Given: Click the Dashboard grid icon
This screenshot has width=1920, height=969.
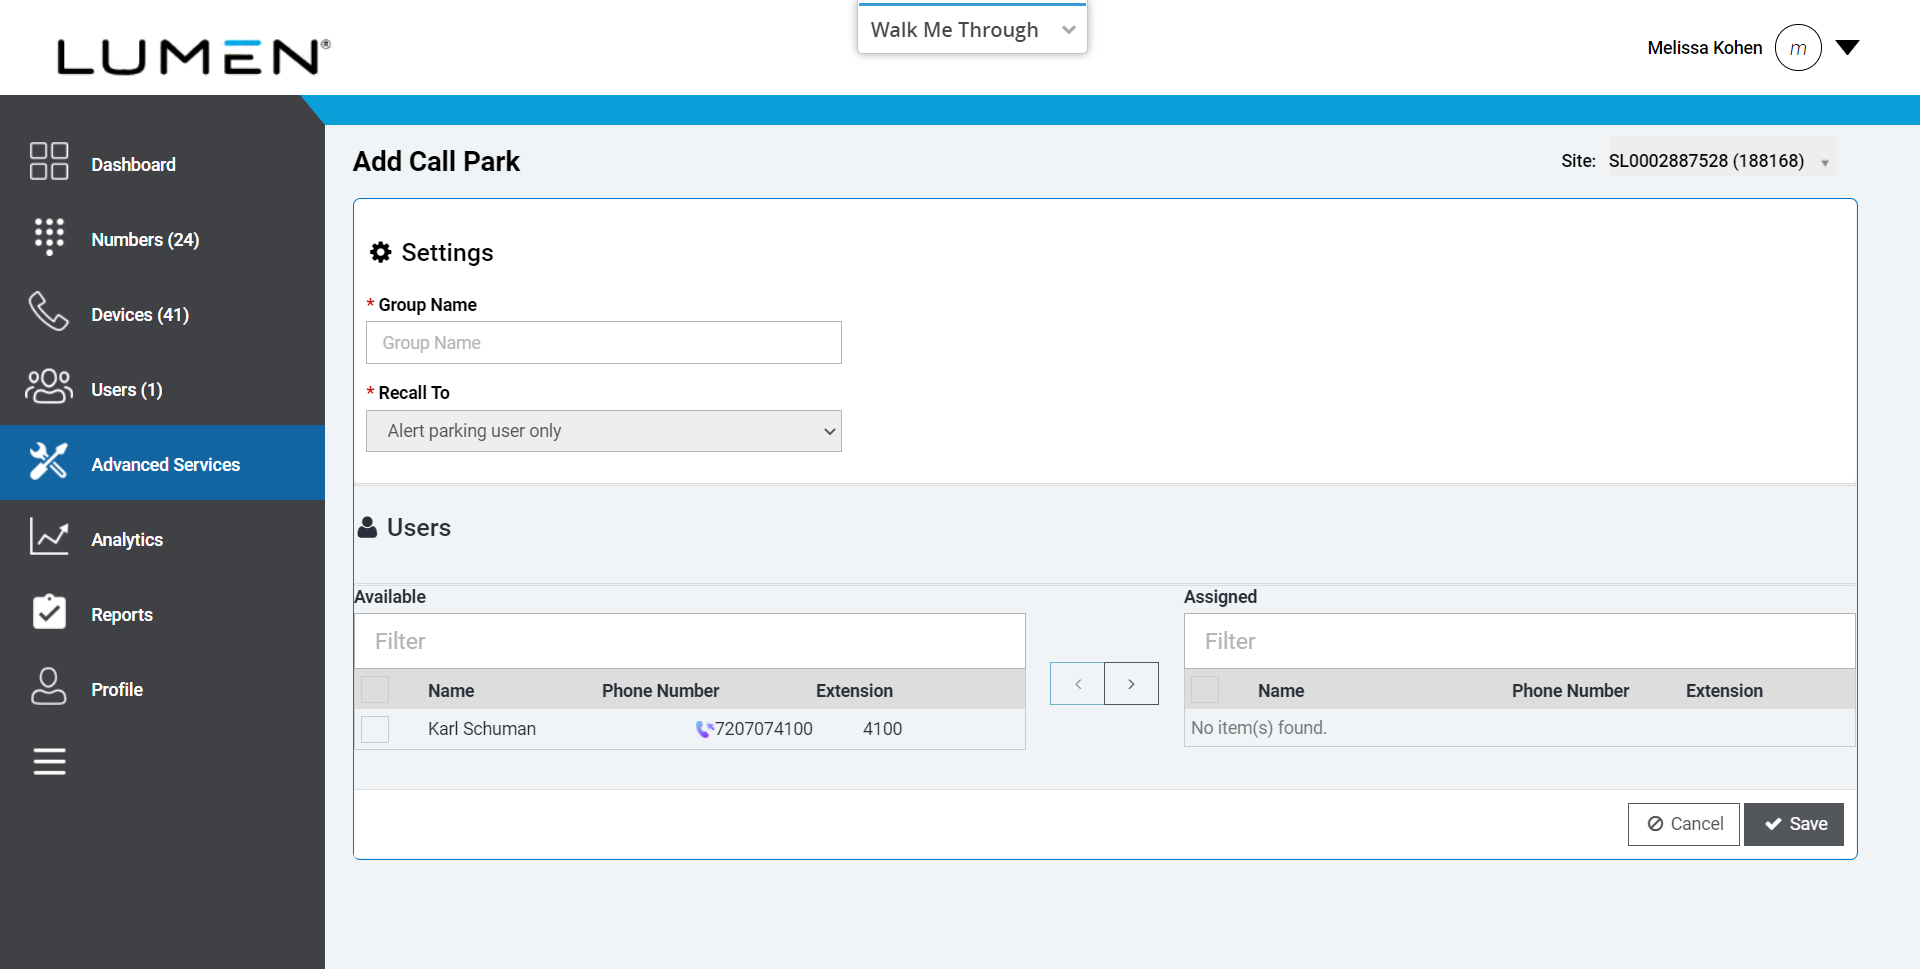Looking at the screenshot, I should pyautogui.click(x=49, y=161).
